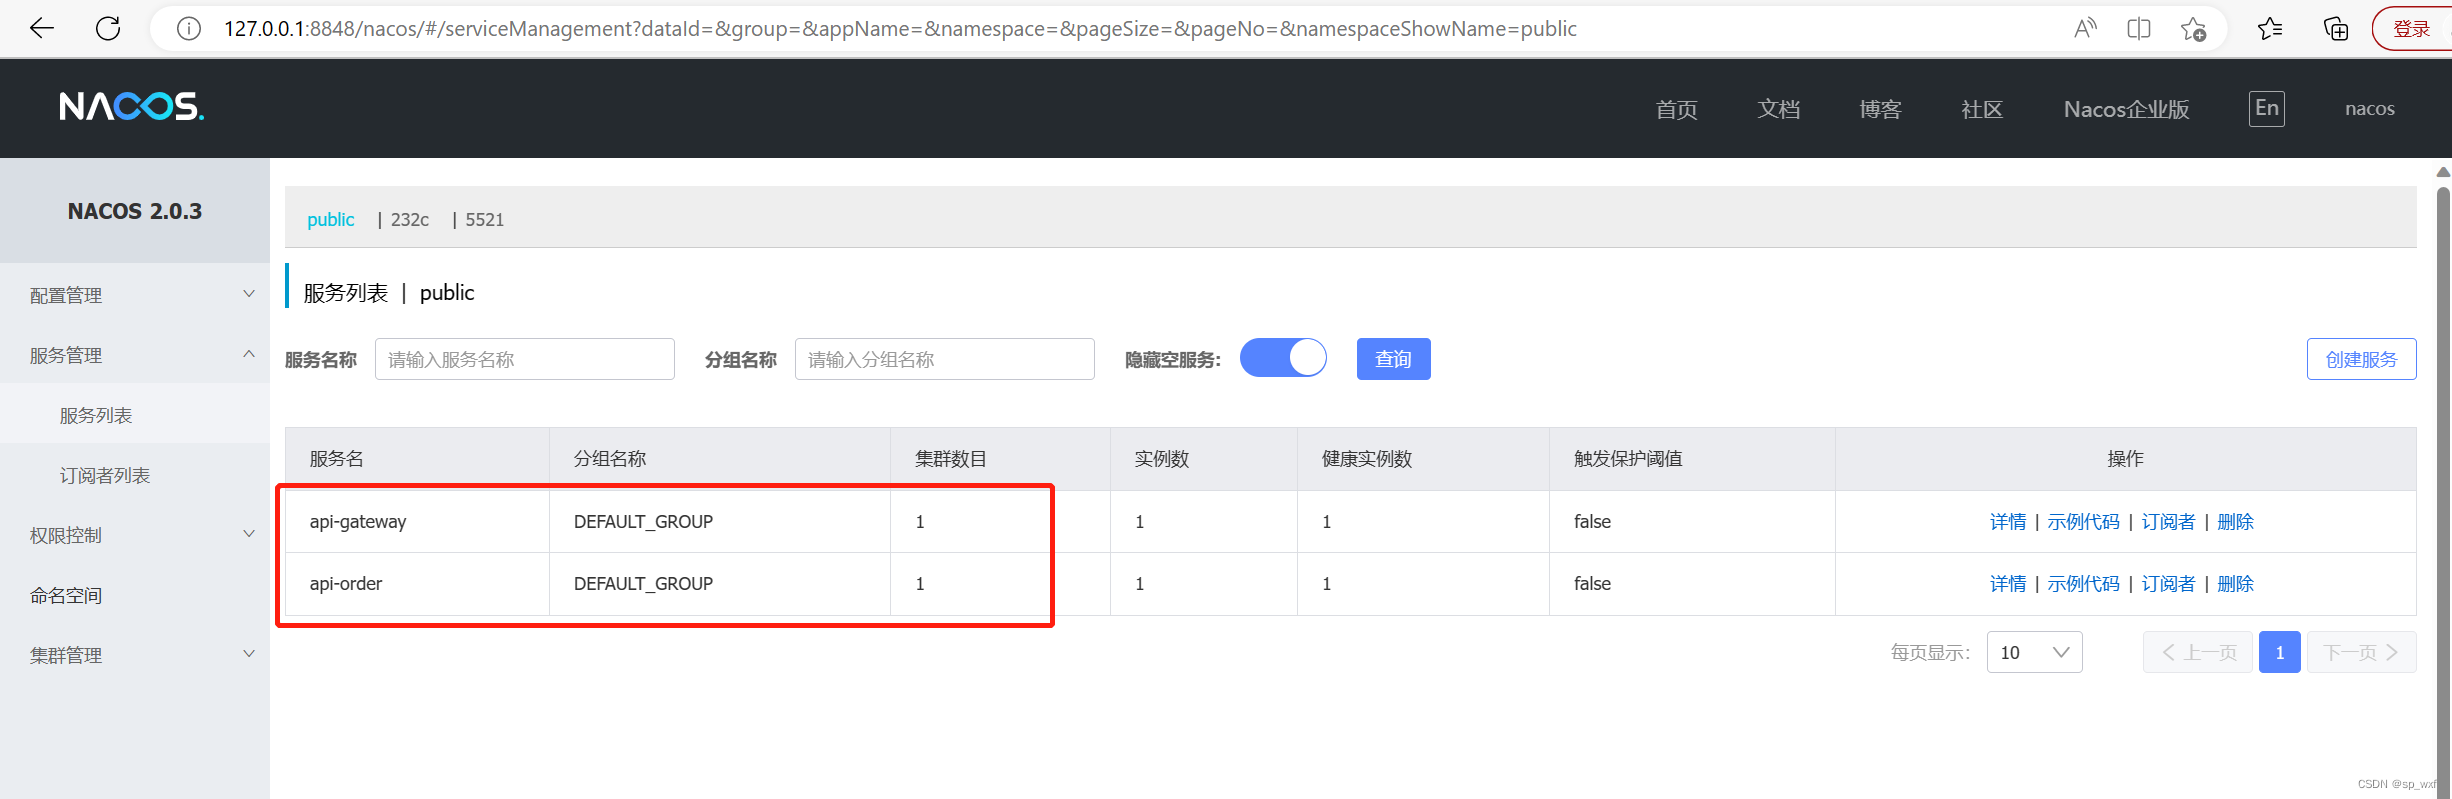The height and width of the screenshot is (799, 2452).
Task: Expand the 集群管理 sidebar menu
Action: click(x=135, y=655)
